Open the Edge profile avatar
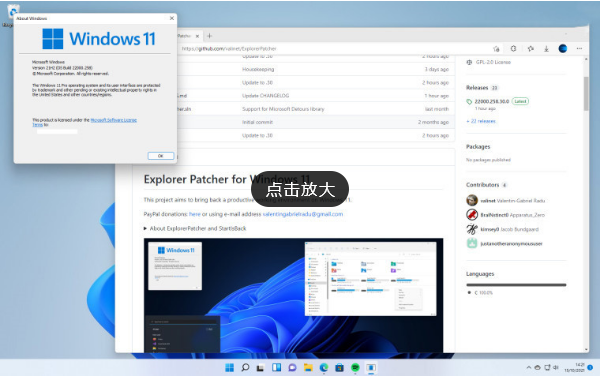 click(x=562, y=49)
